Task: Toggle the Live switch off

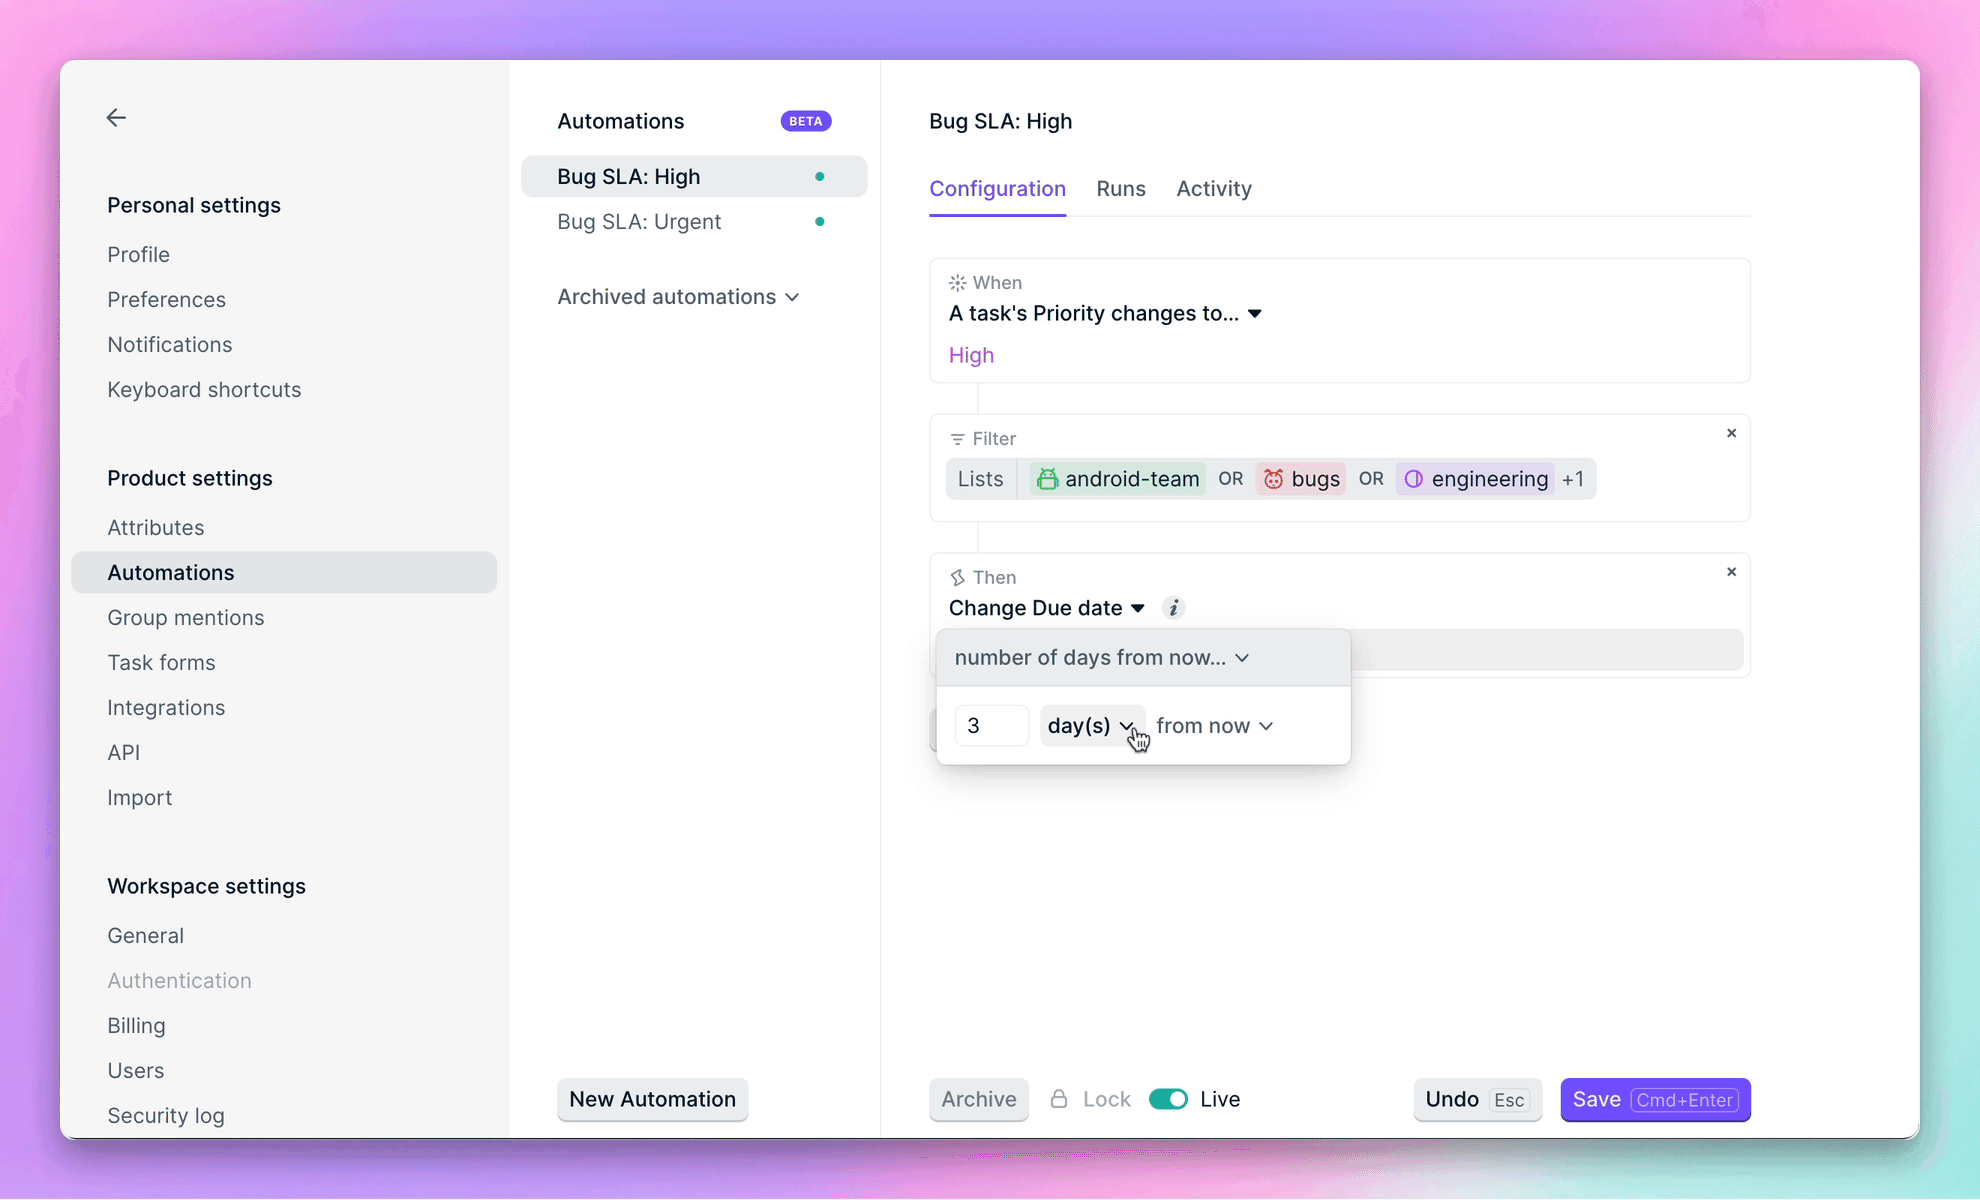Action: pyautogui.click(x=1168, y=1099)
